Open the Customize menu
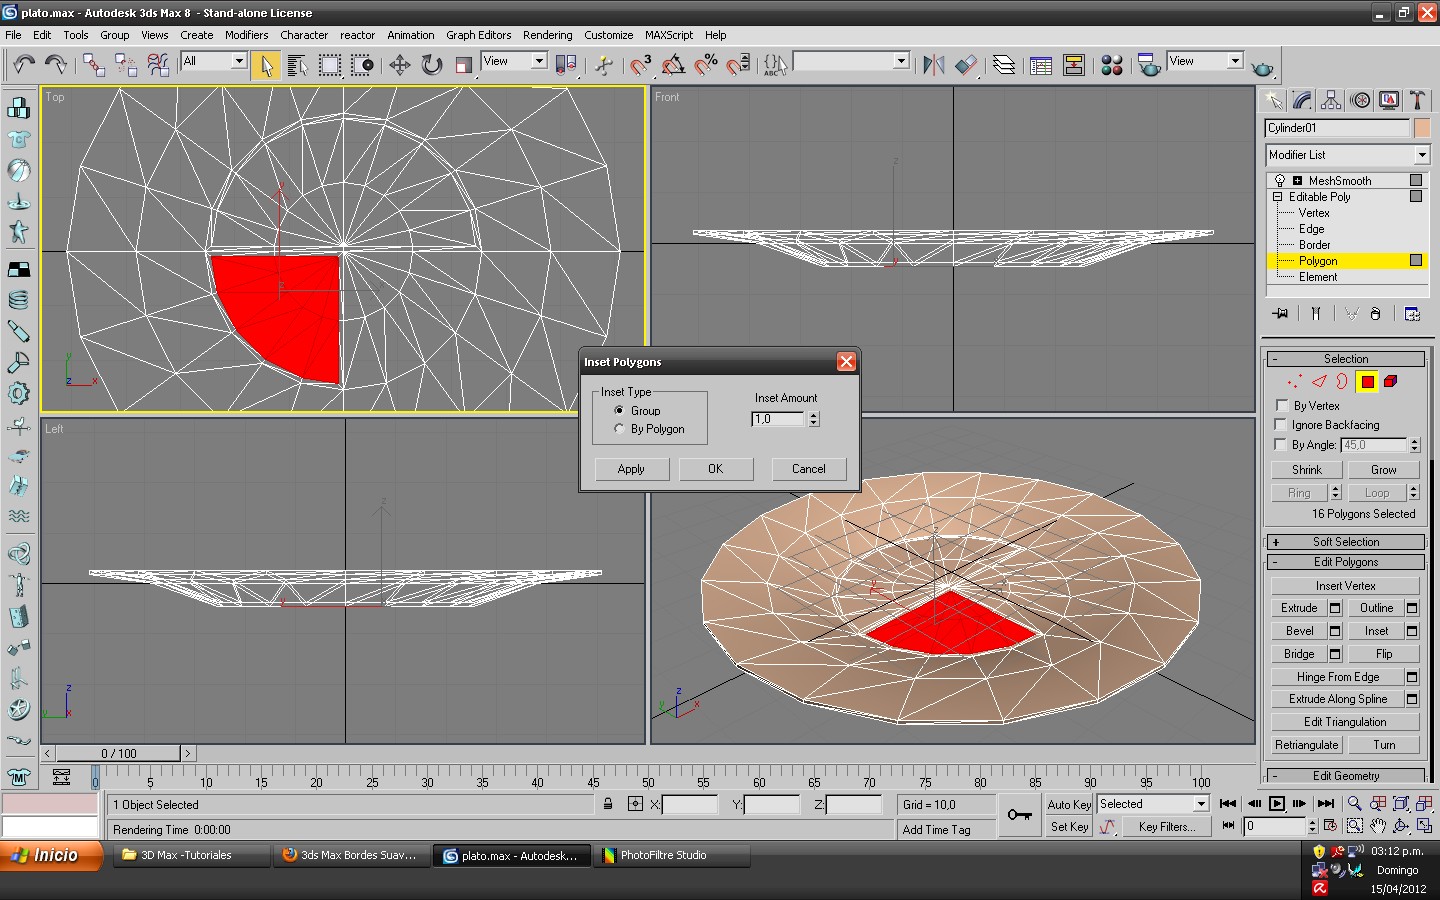 [609, 35]
